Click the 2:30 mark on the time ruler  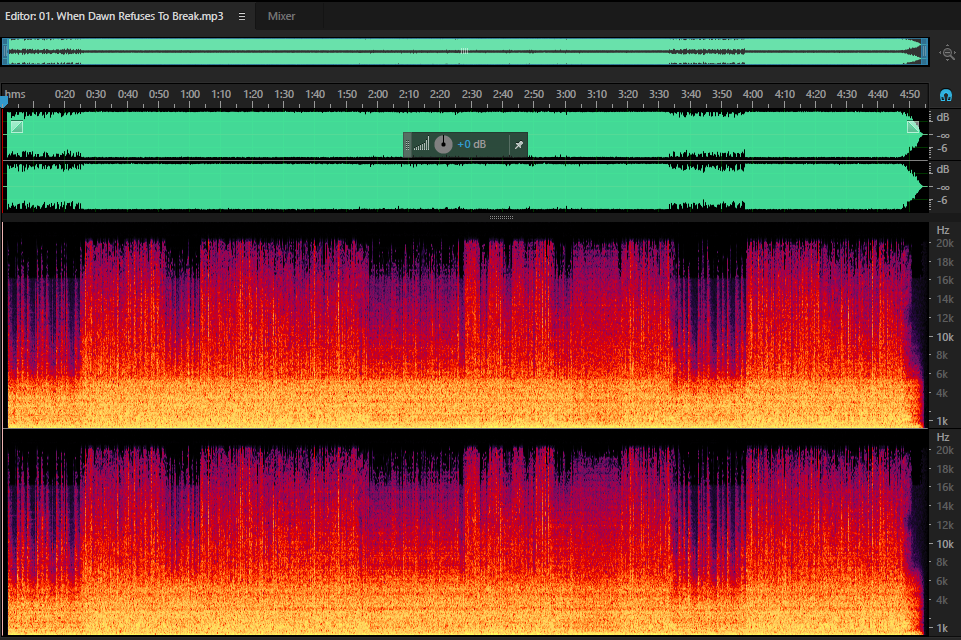(x=471, y=94)
